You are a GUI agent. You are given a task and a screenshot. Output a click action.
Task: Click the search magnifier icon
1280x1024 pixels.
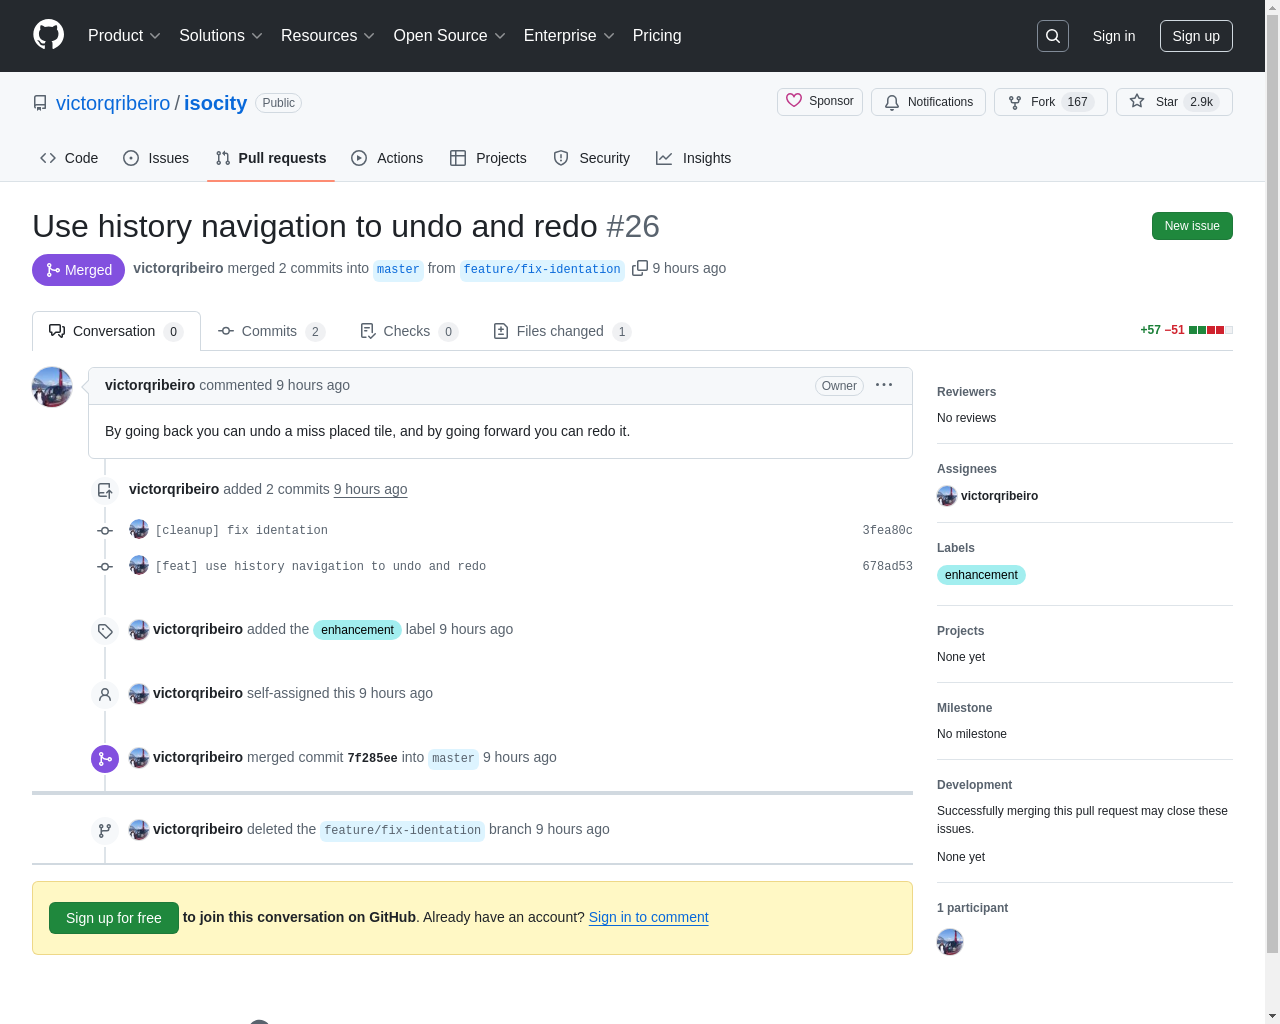coord(1053,36)
